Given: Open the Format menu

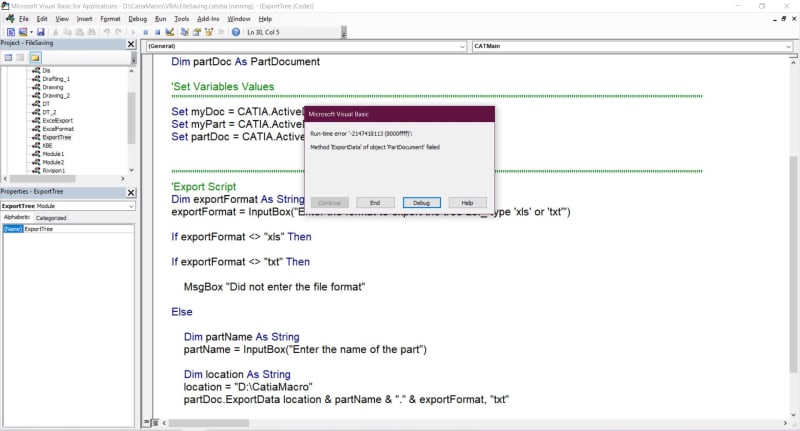Looking at the screenshot, I should 110,19.
